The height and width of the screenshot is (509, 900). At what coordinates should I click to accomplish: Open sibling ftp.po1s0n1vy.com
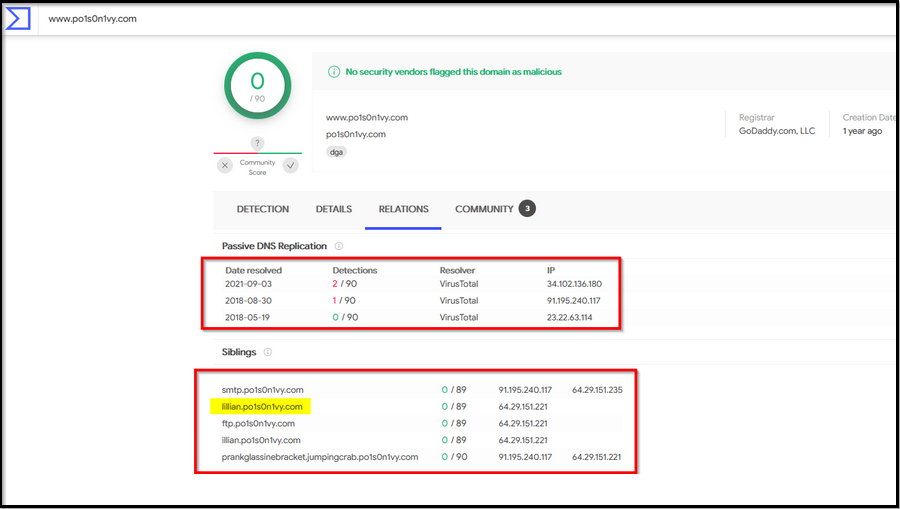coord(258,423)
